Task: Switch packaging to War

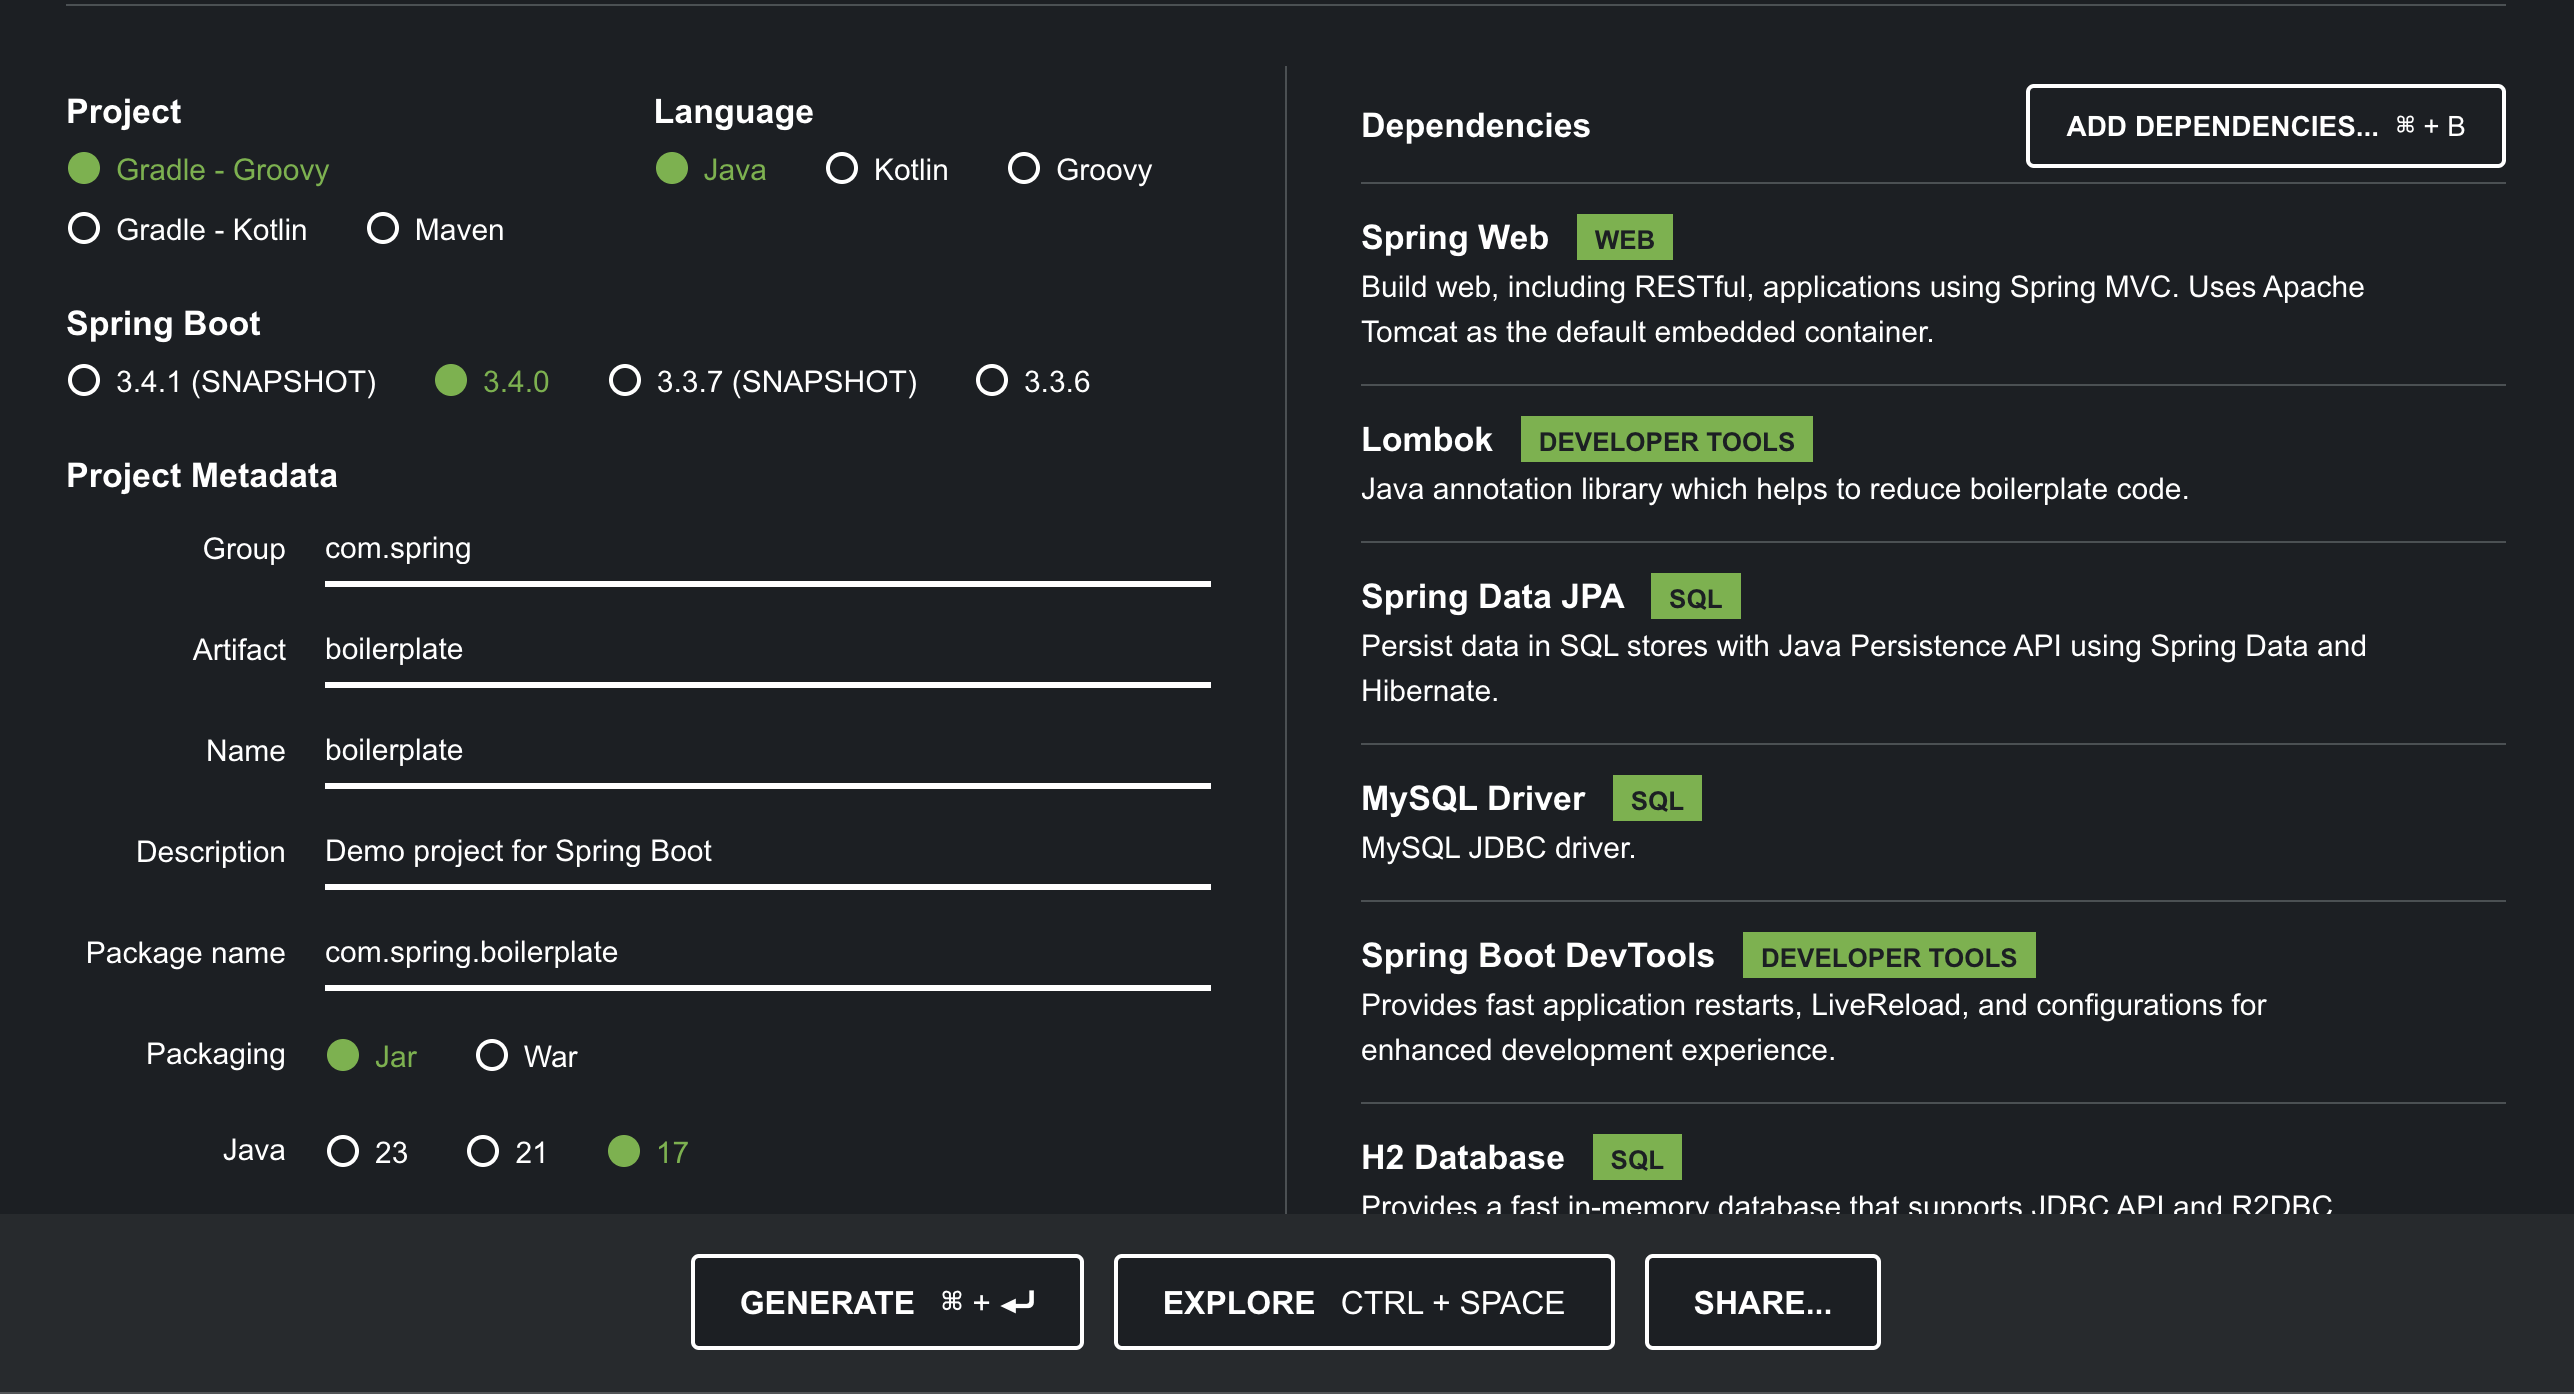Action: (x=492, y=1055)
